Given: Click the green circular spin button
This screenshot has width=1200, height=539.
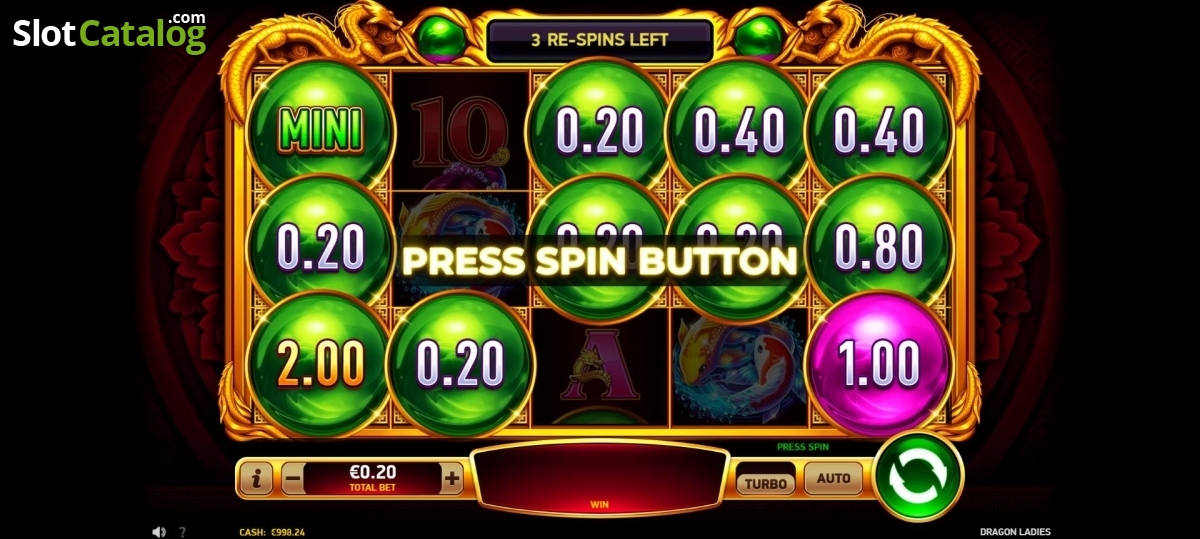Looking at the screenshot, I should (918, 476).
